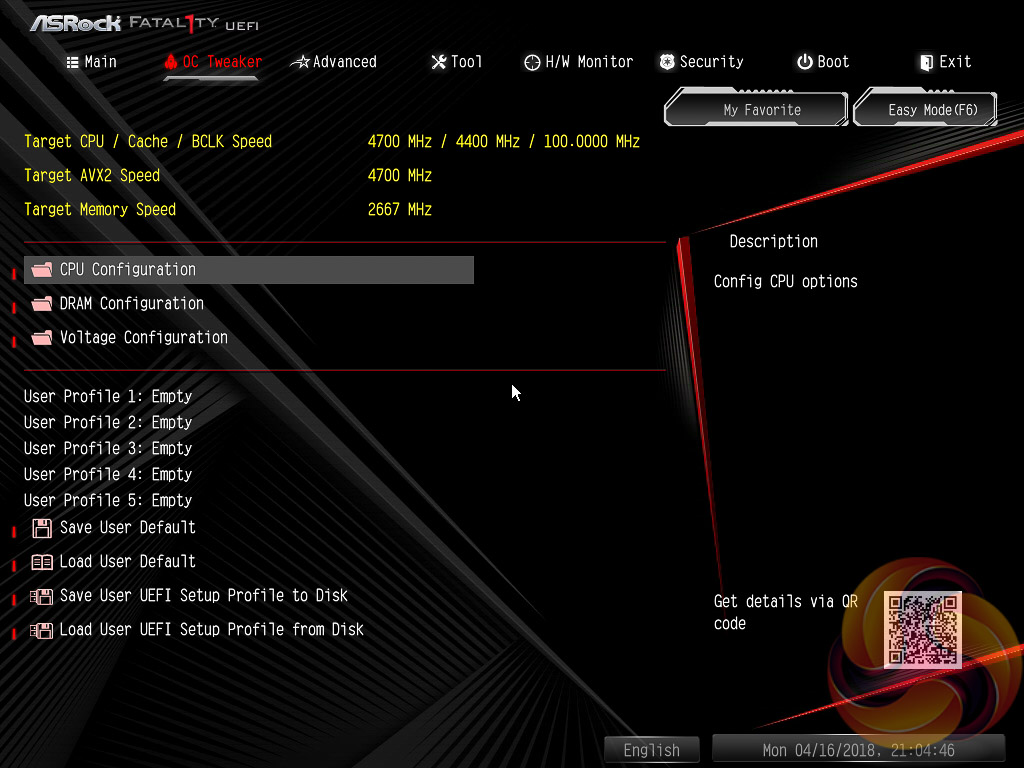This screenshot has width=1024, height=768.
Task: Click the Get details via QR code text
Action: click(786, 613)
